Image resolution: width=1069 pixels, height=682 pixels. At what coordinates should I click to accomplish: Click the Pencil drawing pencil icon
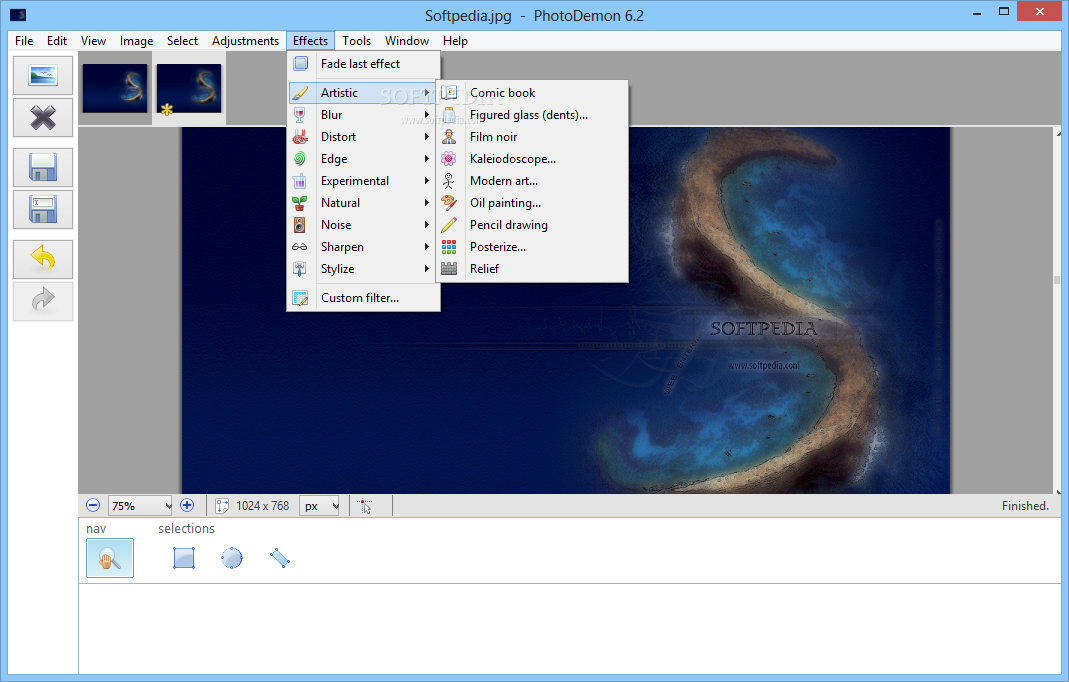449,224
